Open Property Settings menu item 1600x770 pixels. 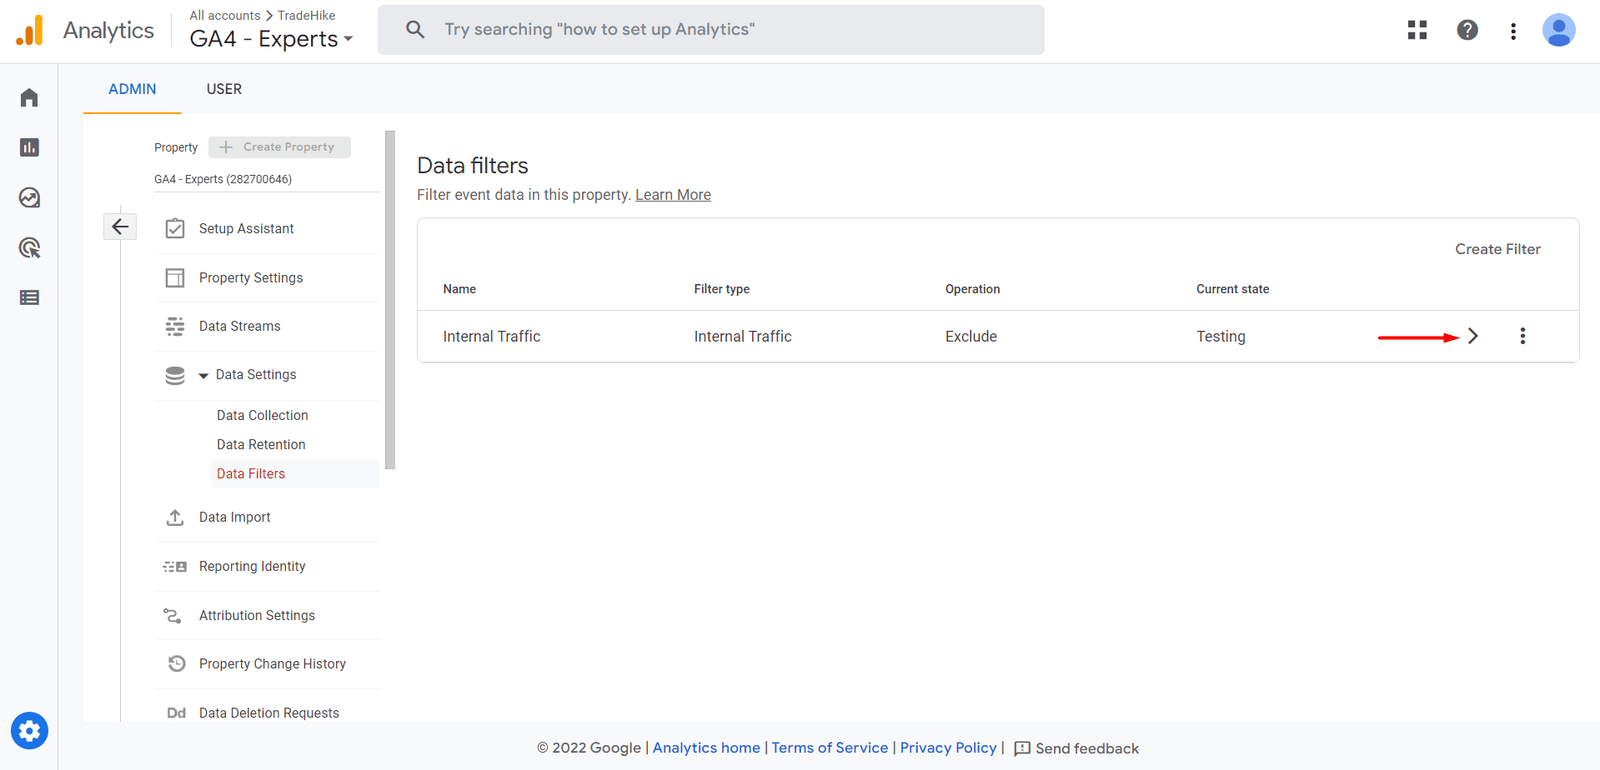point(251,278)
